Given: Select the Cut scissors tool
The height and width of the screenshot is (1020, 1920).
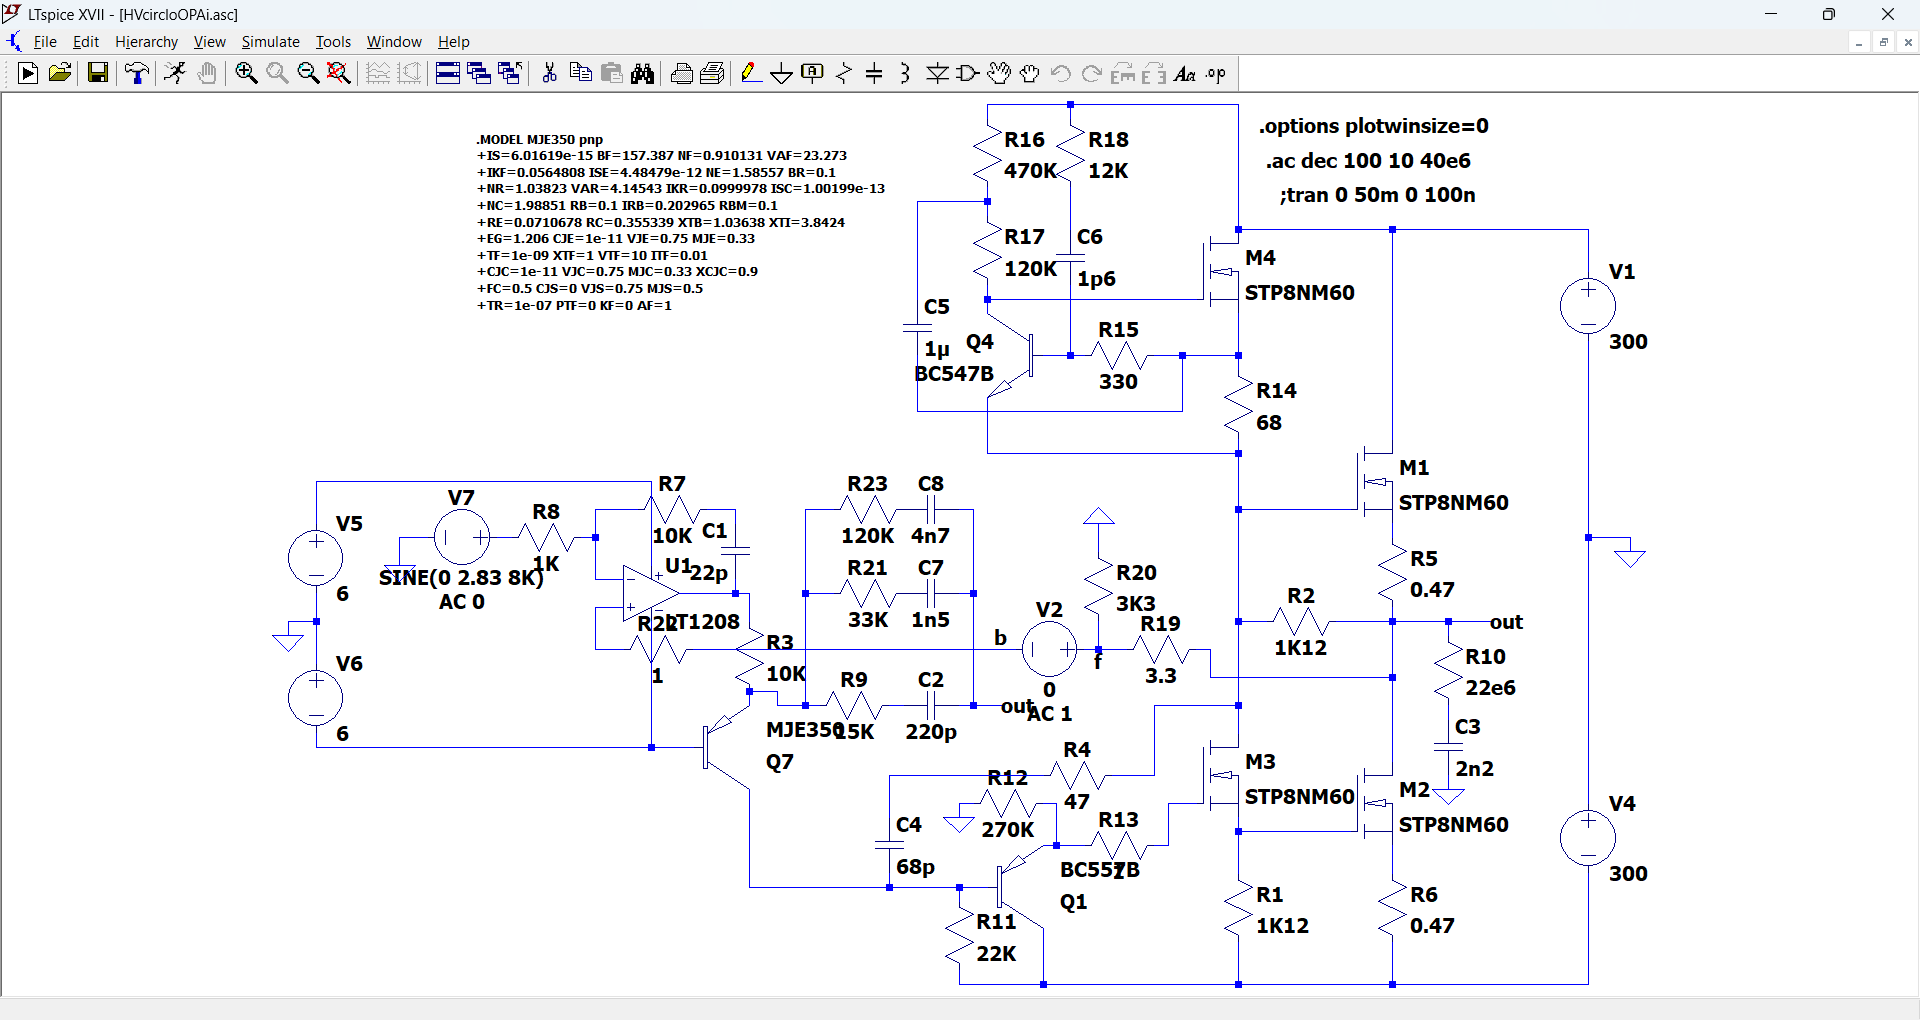Looking at the screenshot, I should coord(549,73).
